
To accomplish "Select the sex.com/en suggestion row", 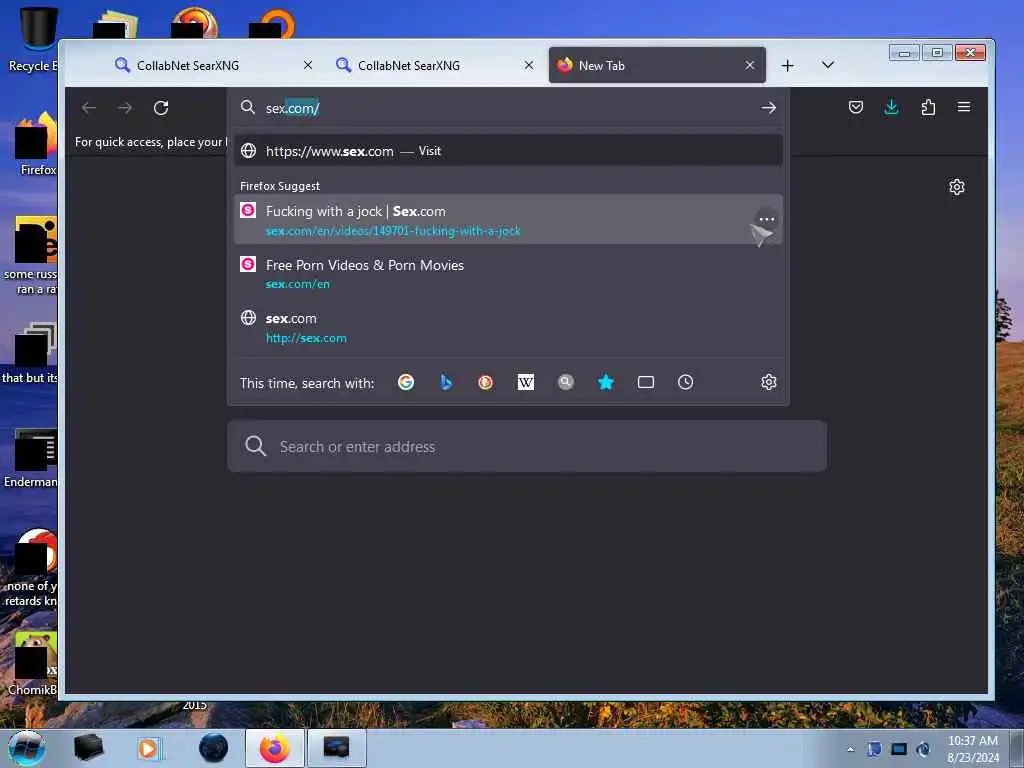I will (x=508, y=274).
